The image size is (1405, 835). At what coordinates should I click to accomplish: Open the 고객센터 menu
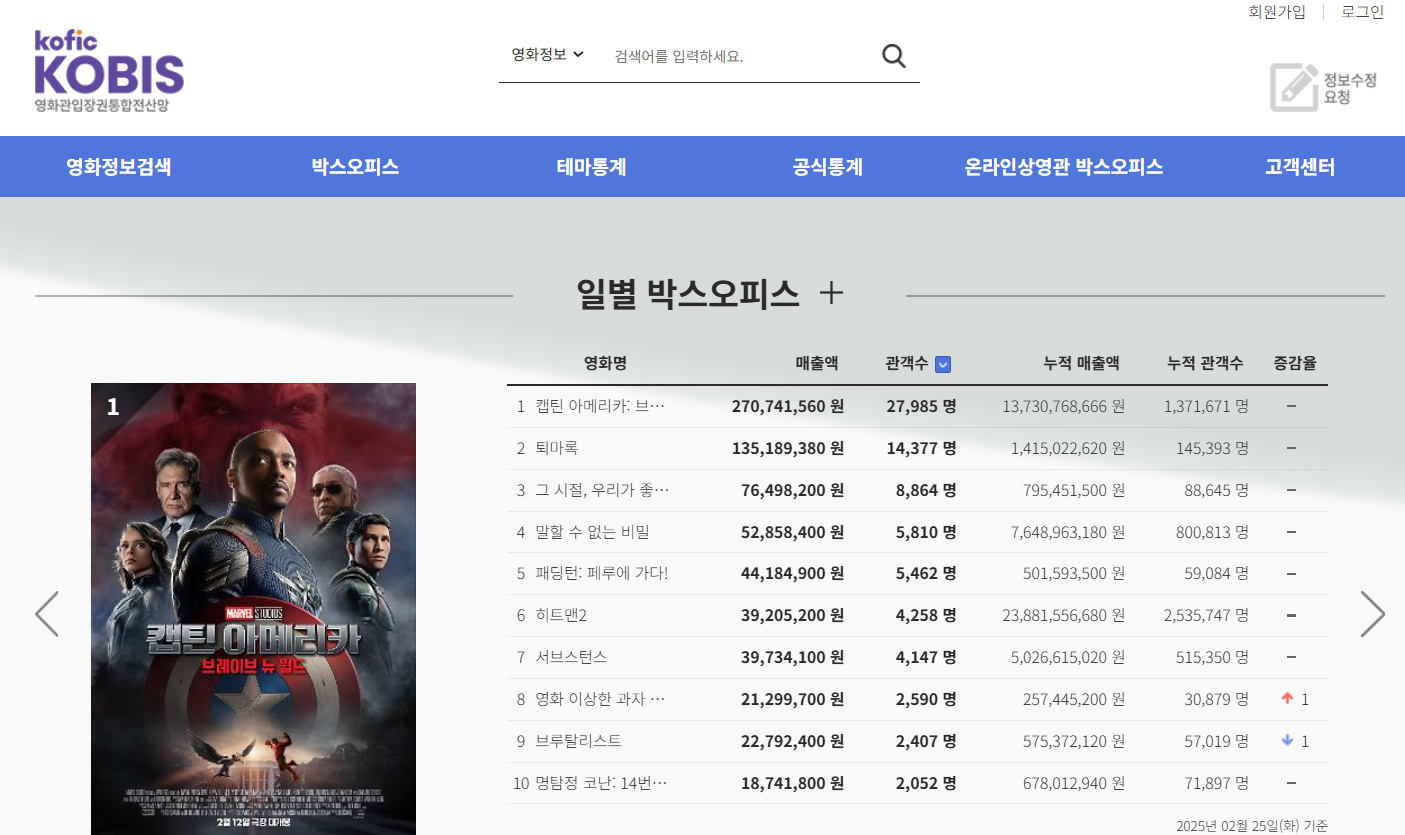pos(1300,167)
